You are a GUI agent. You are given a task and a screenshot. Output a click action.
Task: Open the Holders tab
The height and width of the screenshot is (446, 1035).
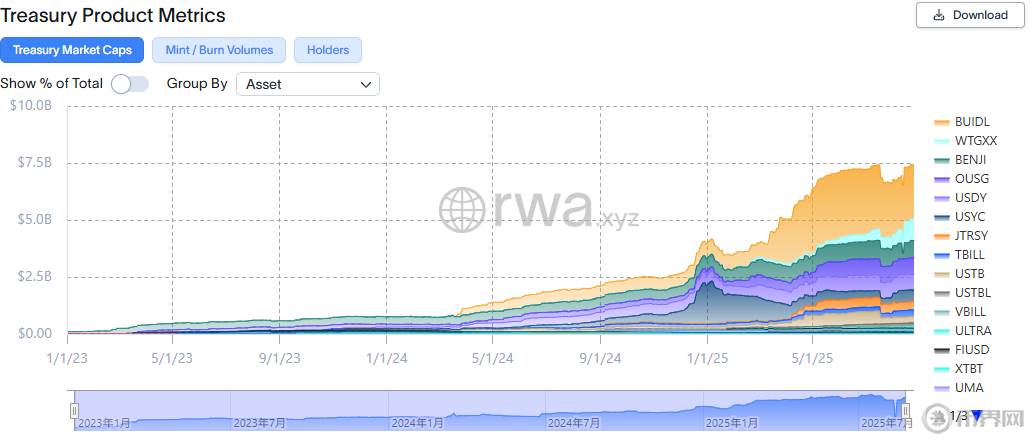328,50
